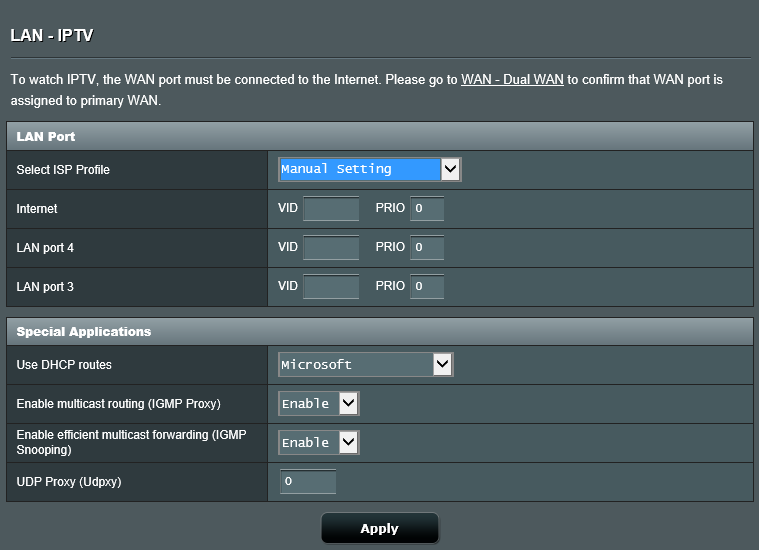Image resolution: width=759 pixels, height=550 pixels.
Task: Open the IGMP Snooping Enable dropdown
Action: click(x=318, y=443)
